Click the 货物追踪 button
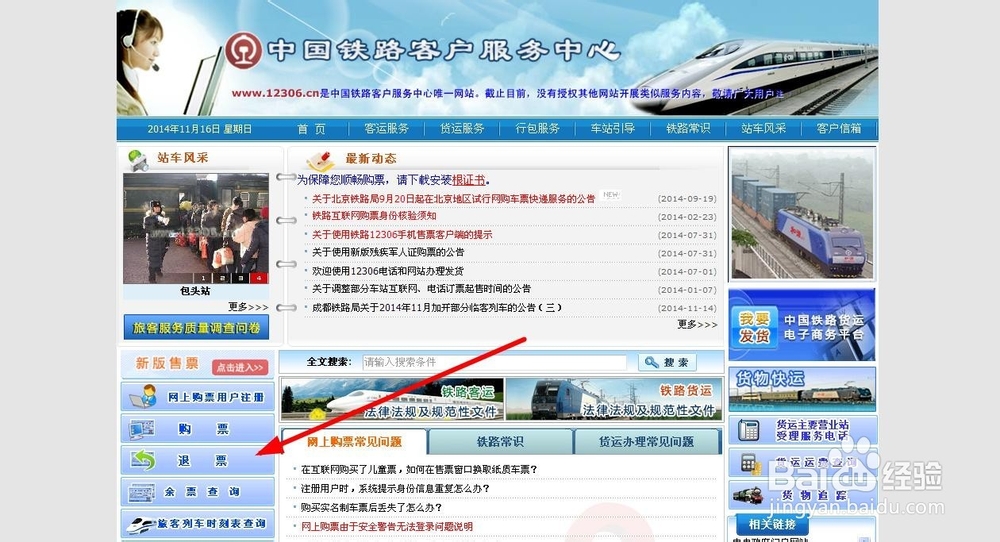 (803, 495)
